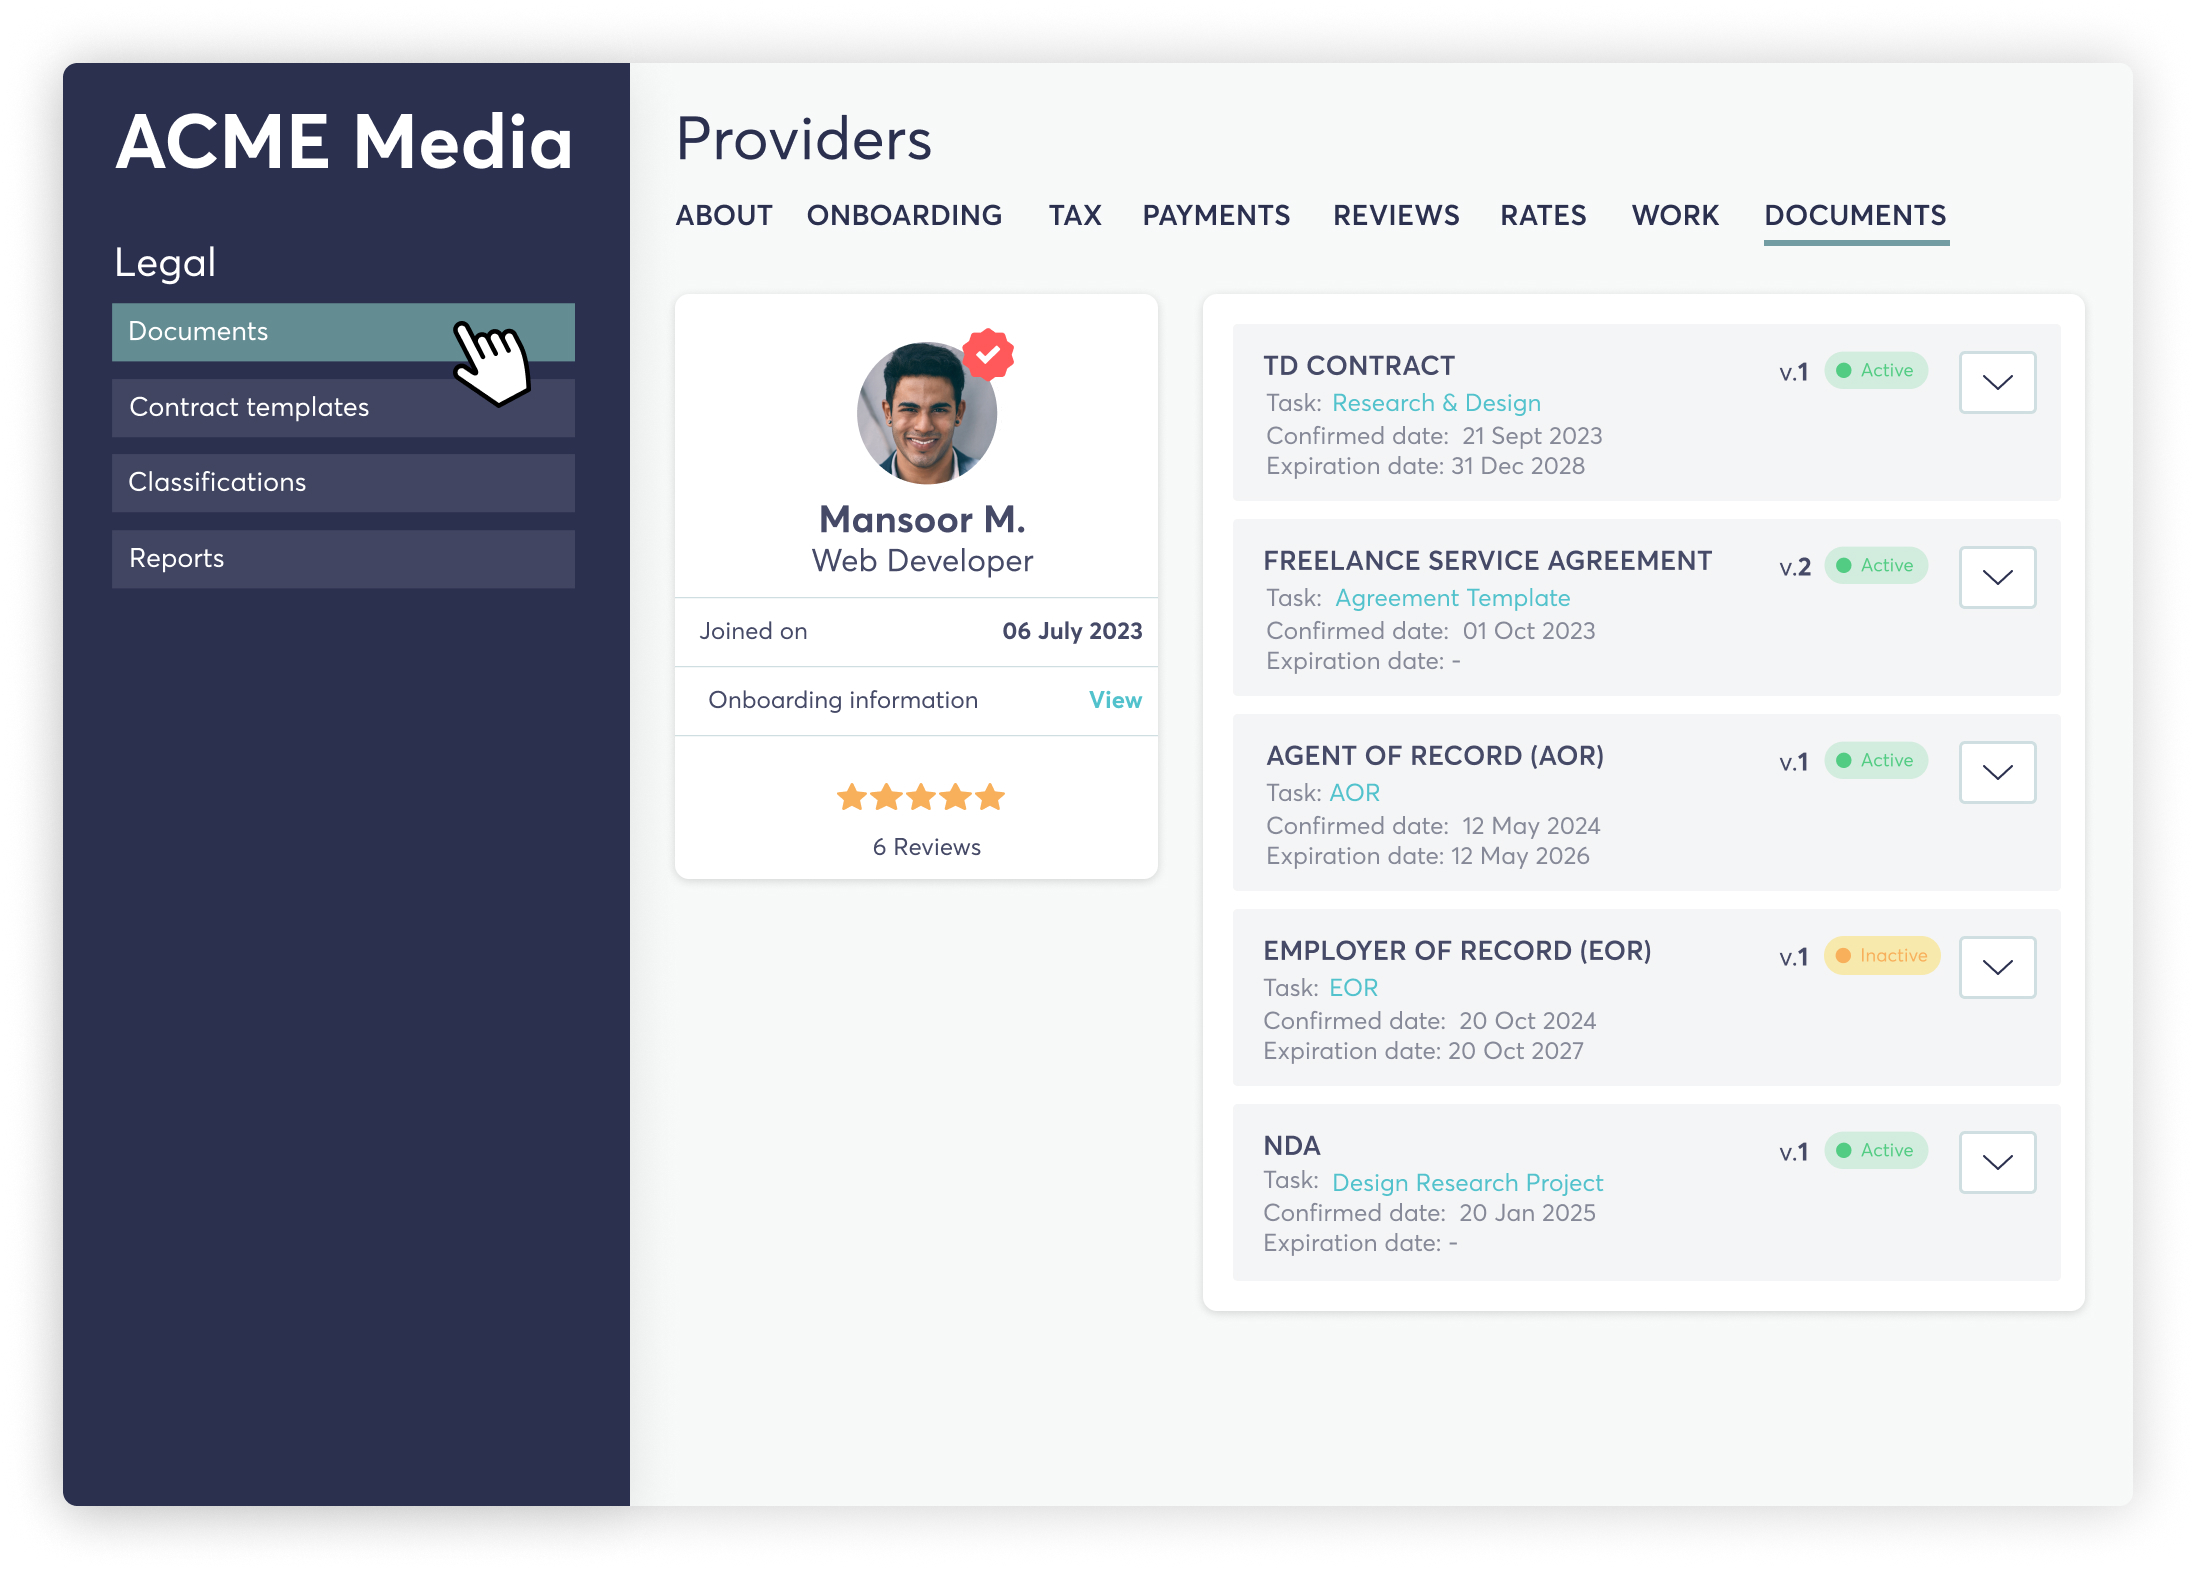The image size is (2196, 1577).
Task: Click Mansoor M. profile photo
Action: [x=926, y=414]
